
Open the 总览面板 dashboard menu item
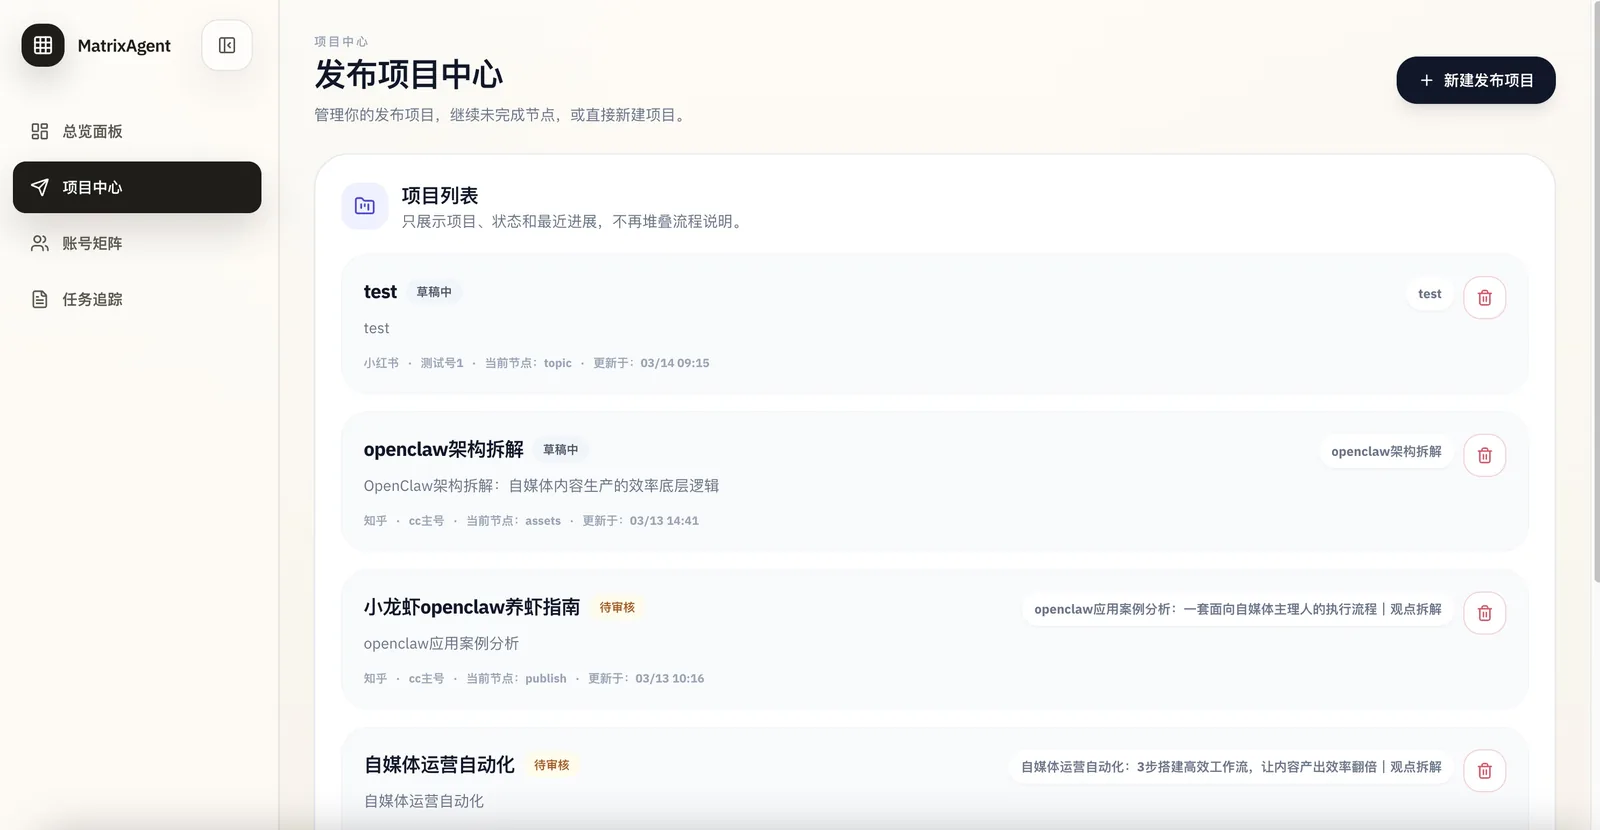point(137,131)
